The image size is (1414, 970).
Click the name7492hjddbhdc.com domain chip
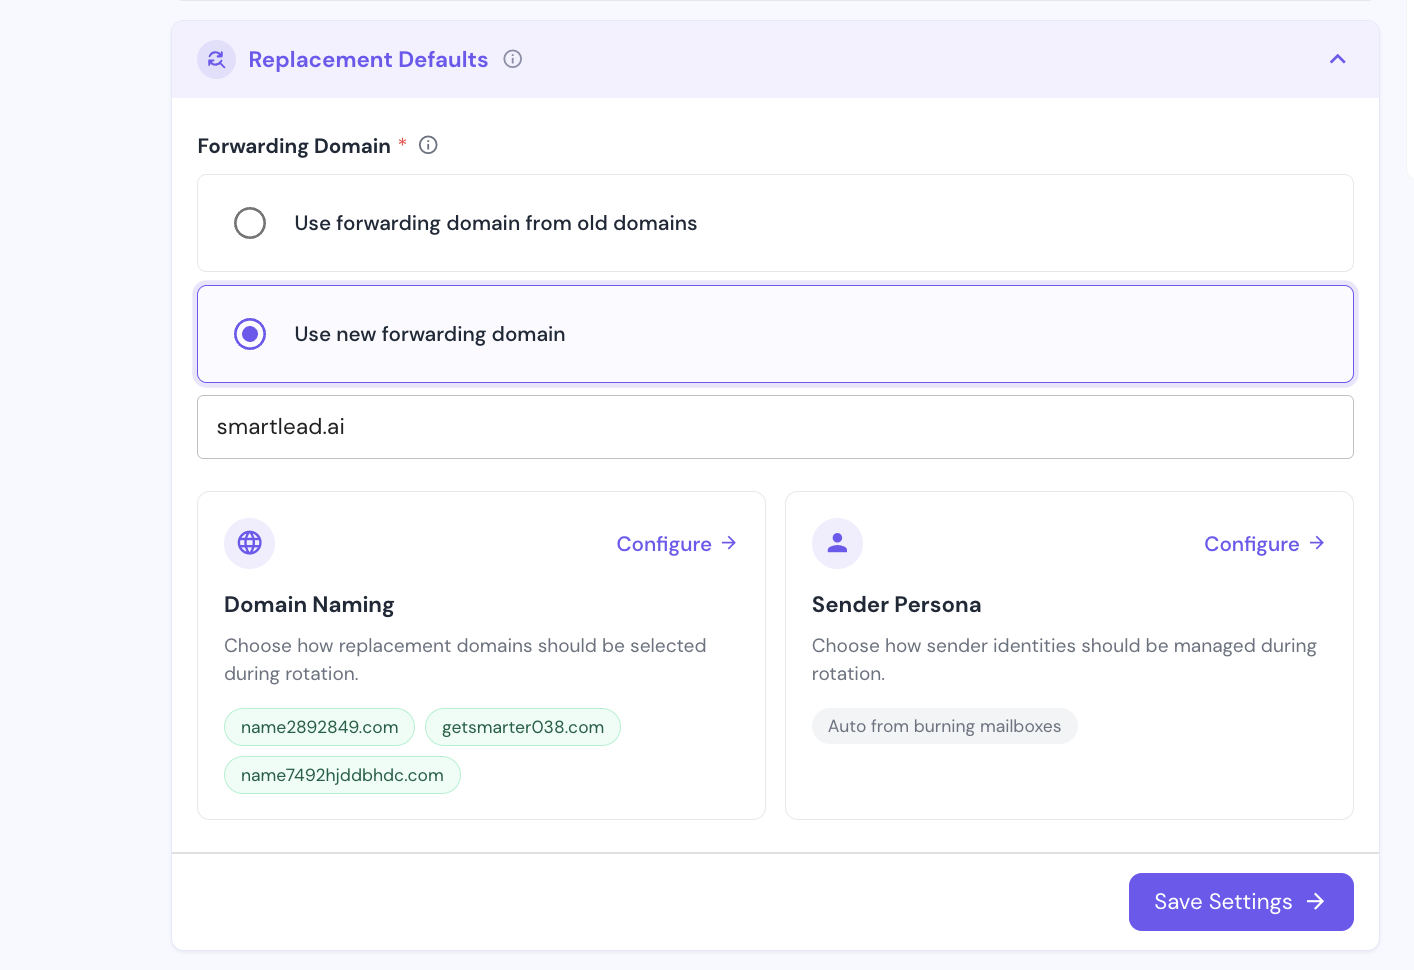[342, 775]
